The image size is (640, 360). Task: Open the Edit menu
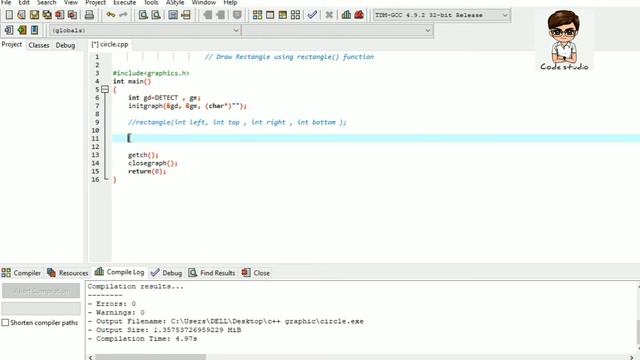point(24,2)
